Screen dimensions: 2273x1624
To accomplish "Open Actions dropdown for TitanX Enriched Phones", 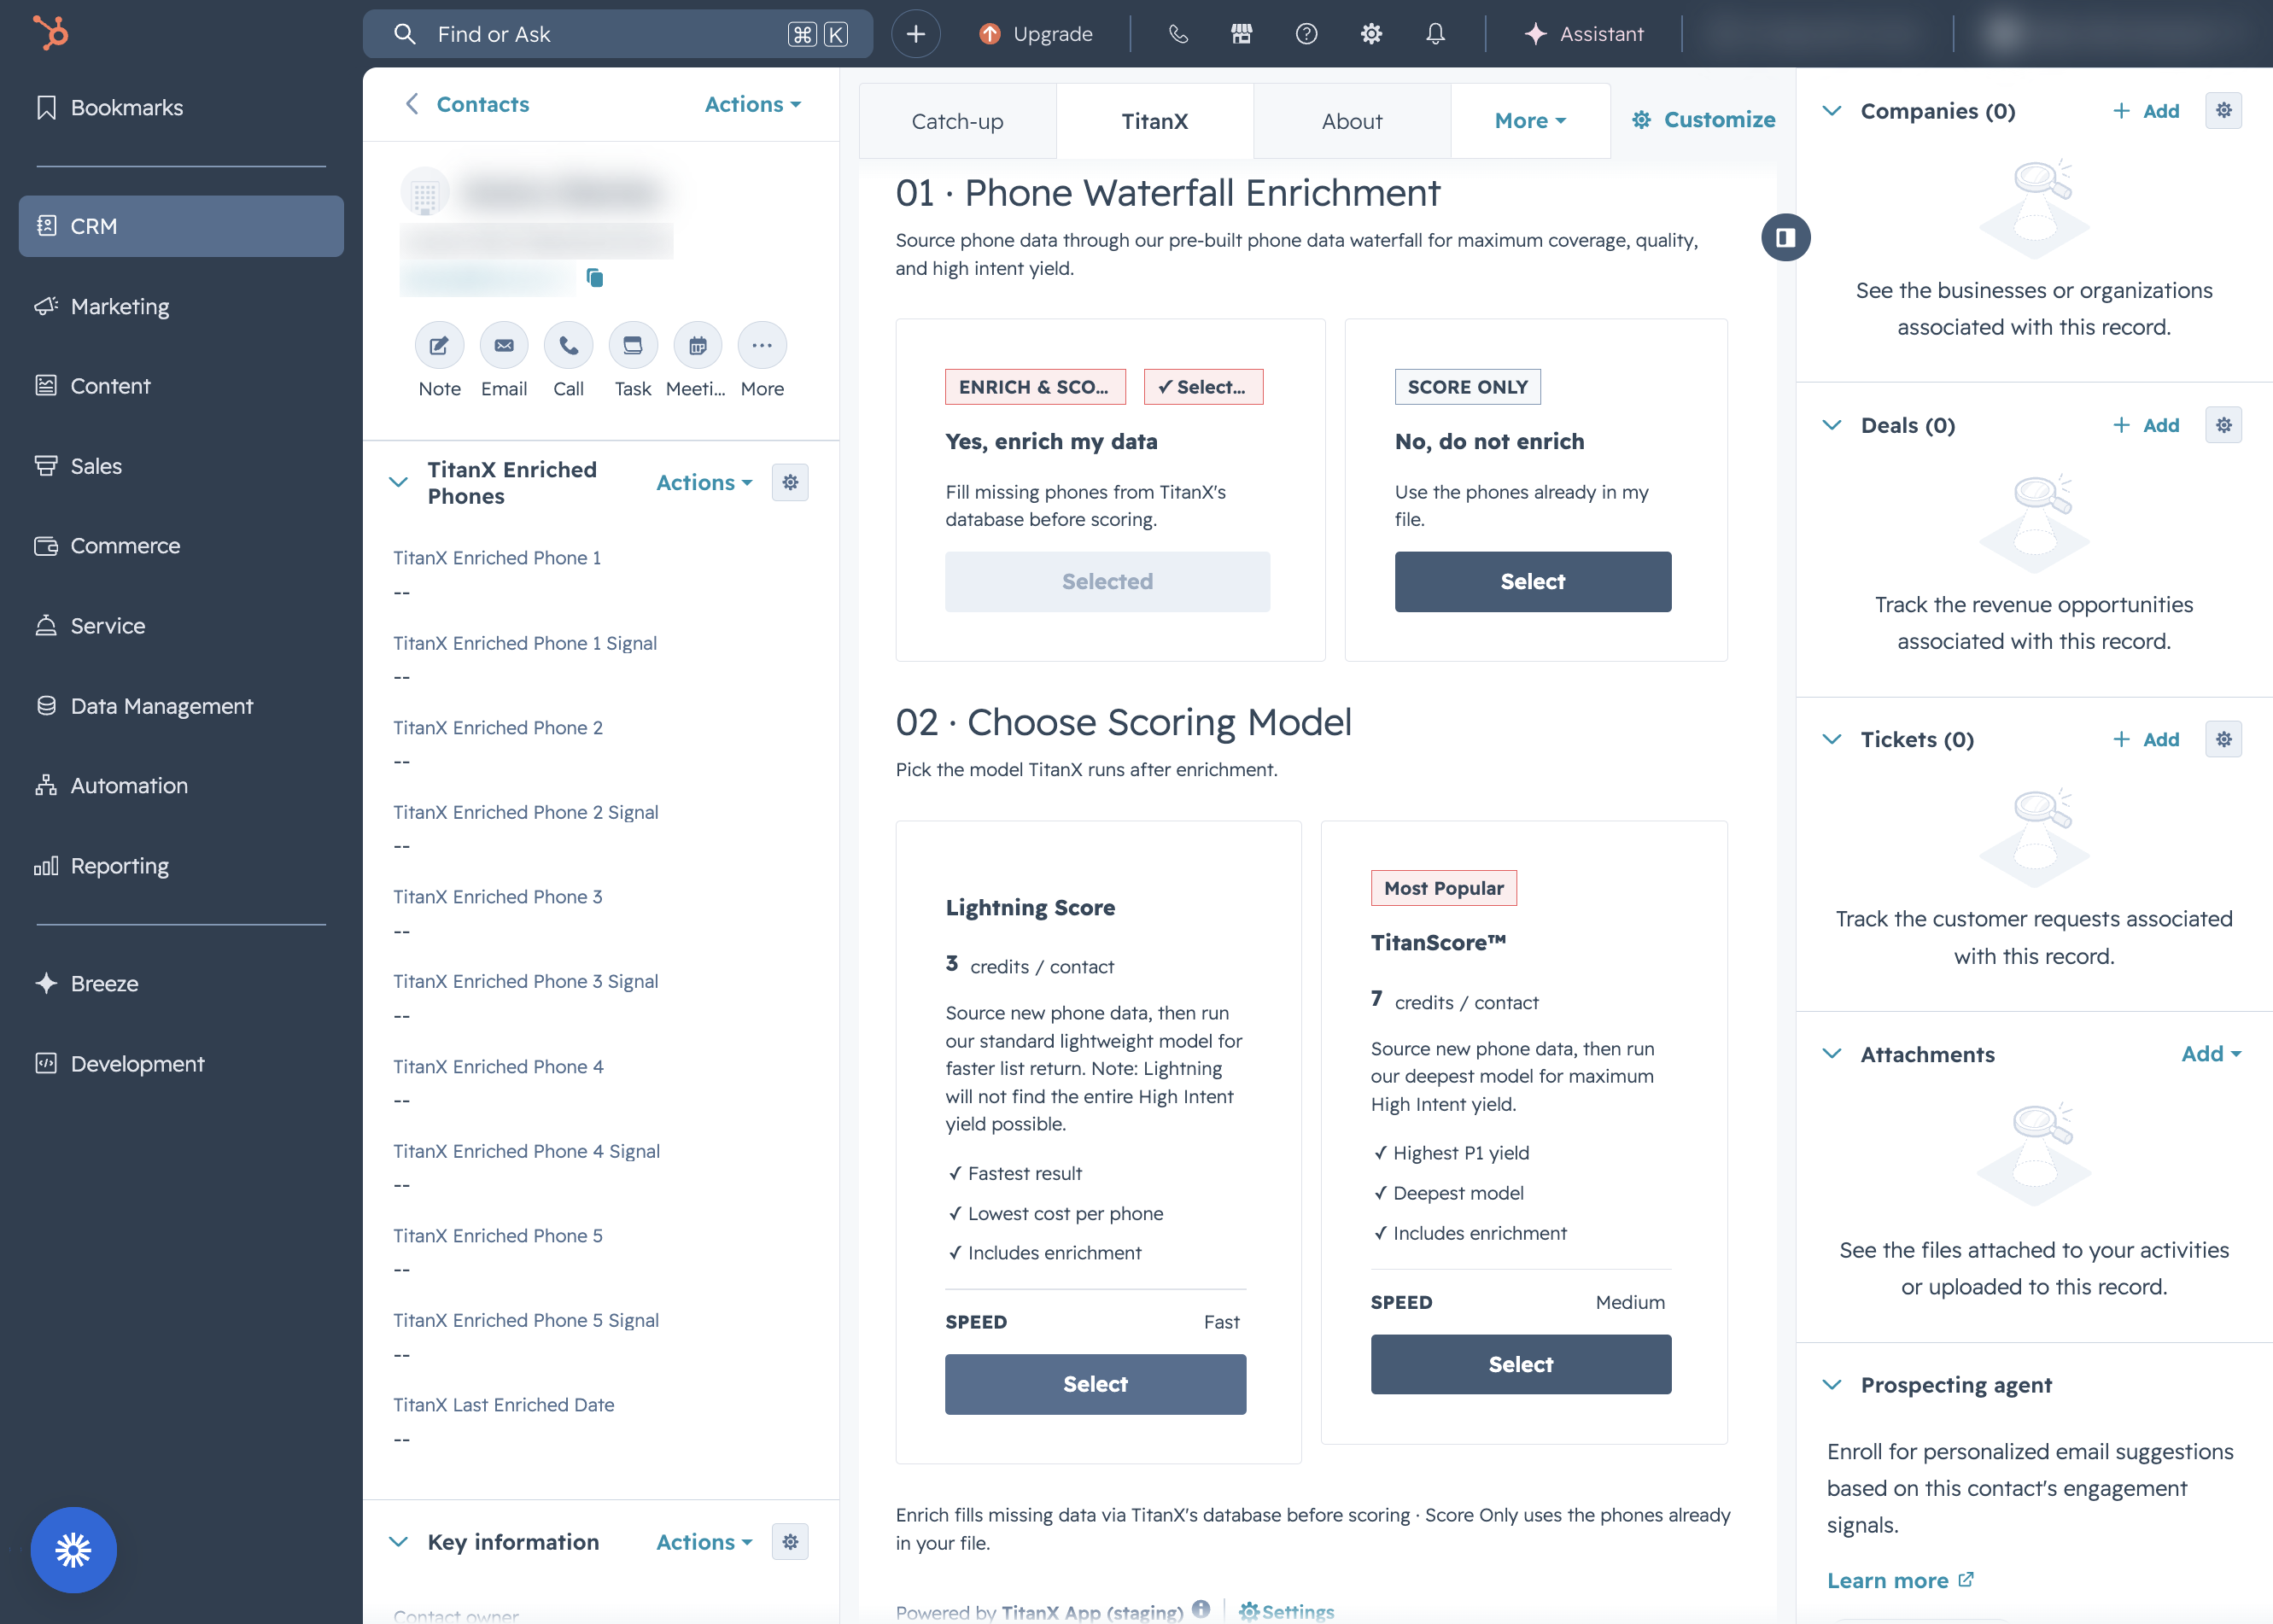I will point(704,482).
